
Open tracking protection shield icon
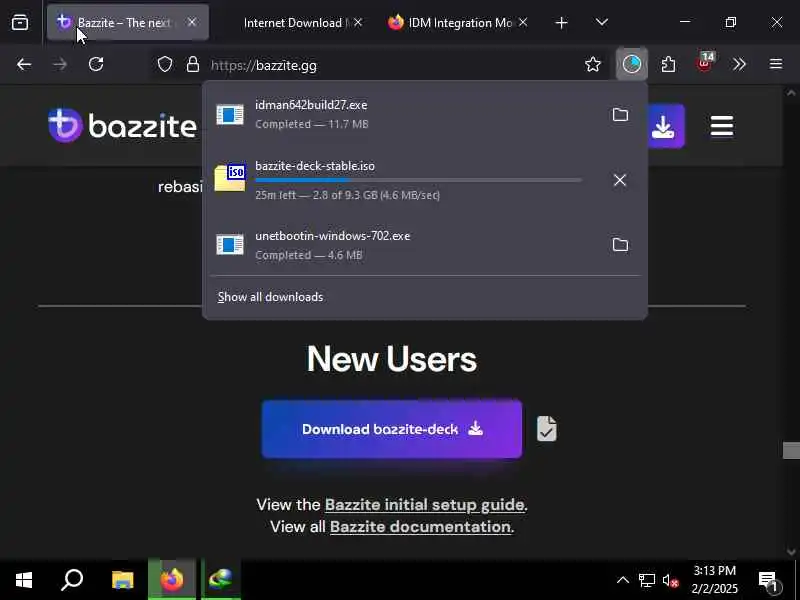(164, 65)
